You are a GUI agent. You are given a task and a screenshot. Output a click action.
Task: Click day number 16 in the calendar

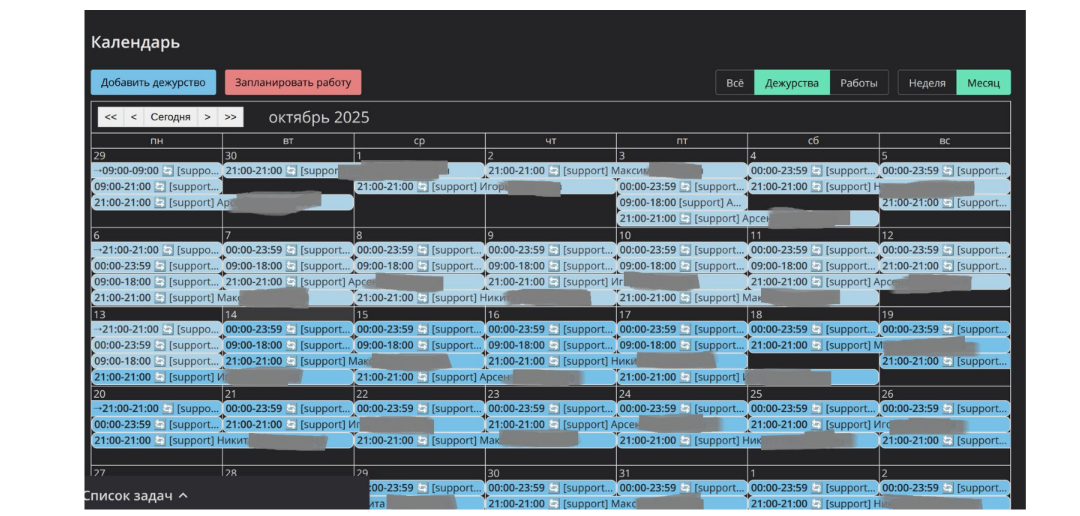(x=495, y=315)
